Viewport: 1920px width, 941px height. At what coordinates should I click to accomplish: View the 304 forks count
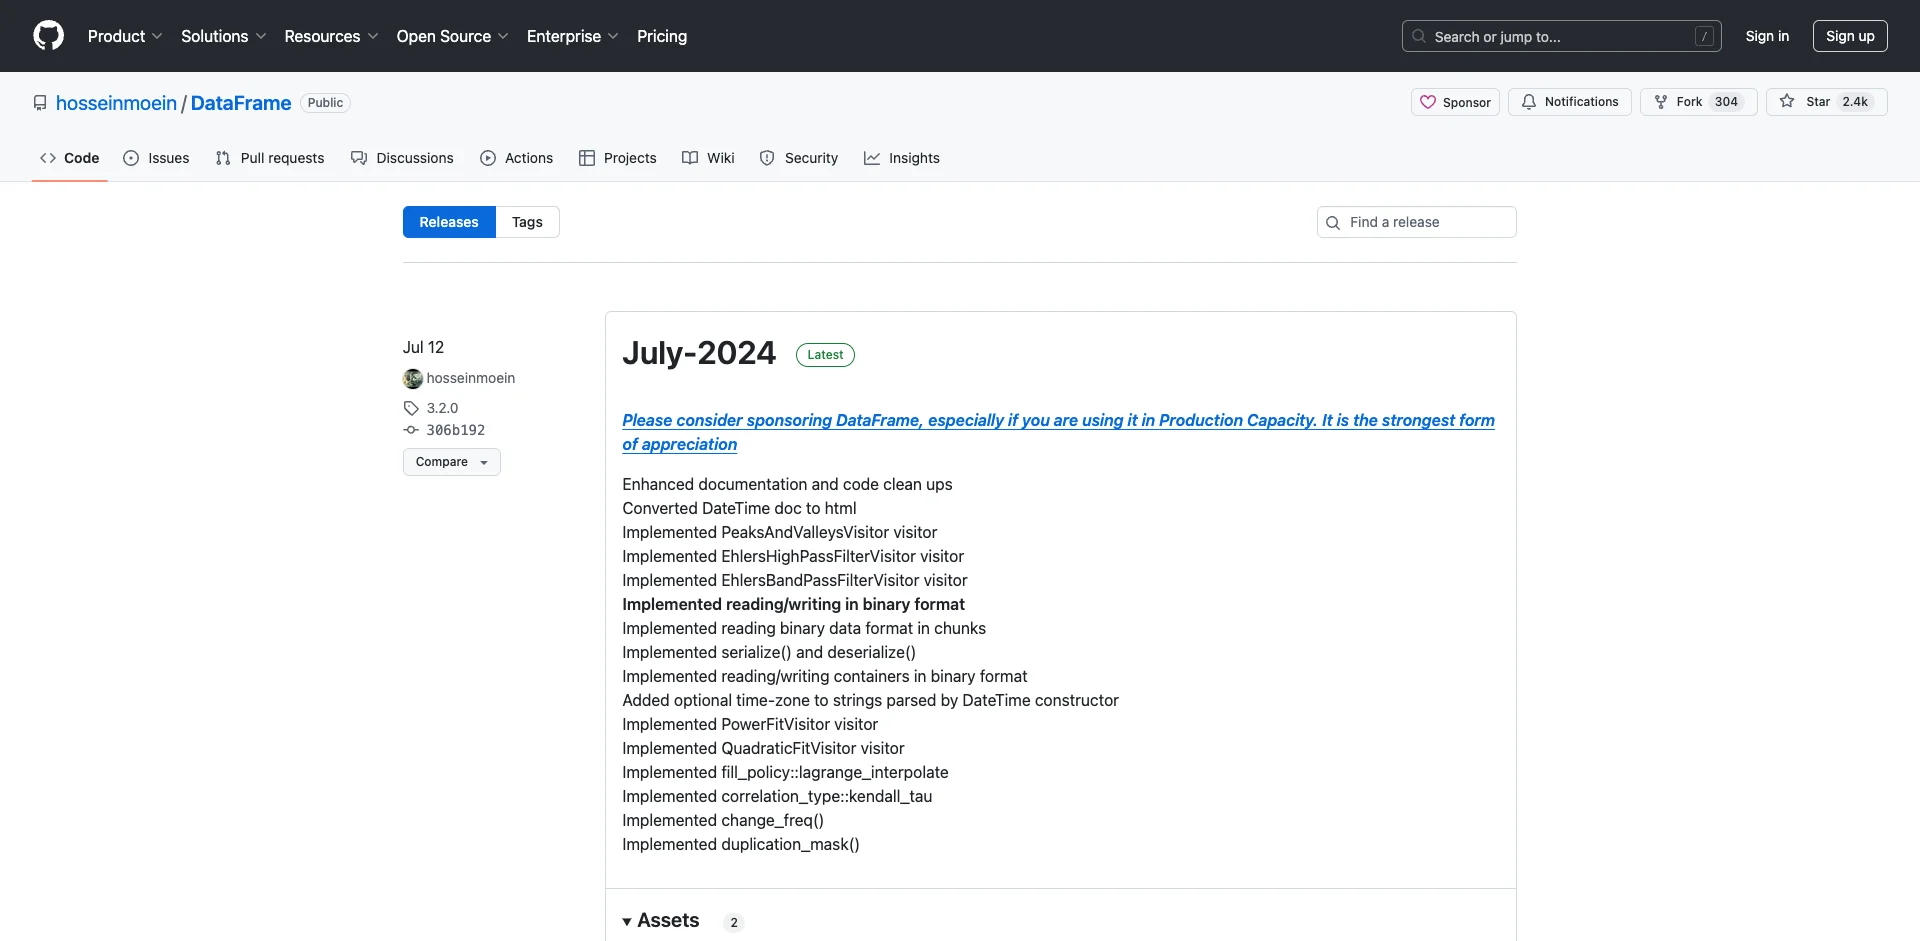[1726, 102]
